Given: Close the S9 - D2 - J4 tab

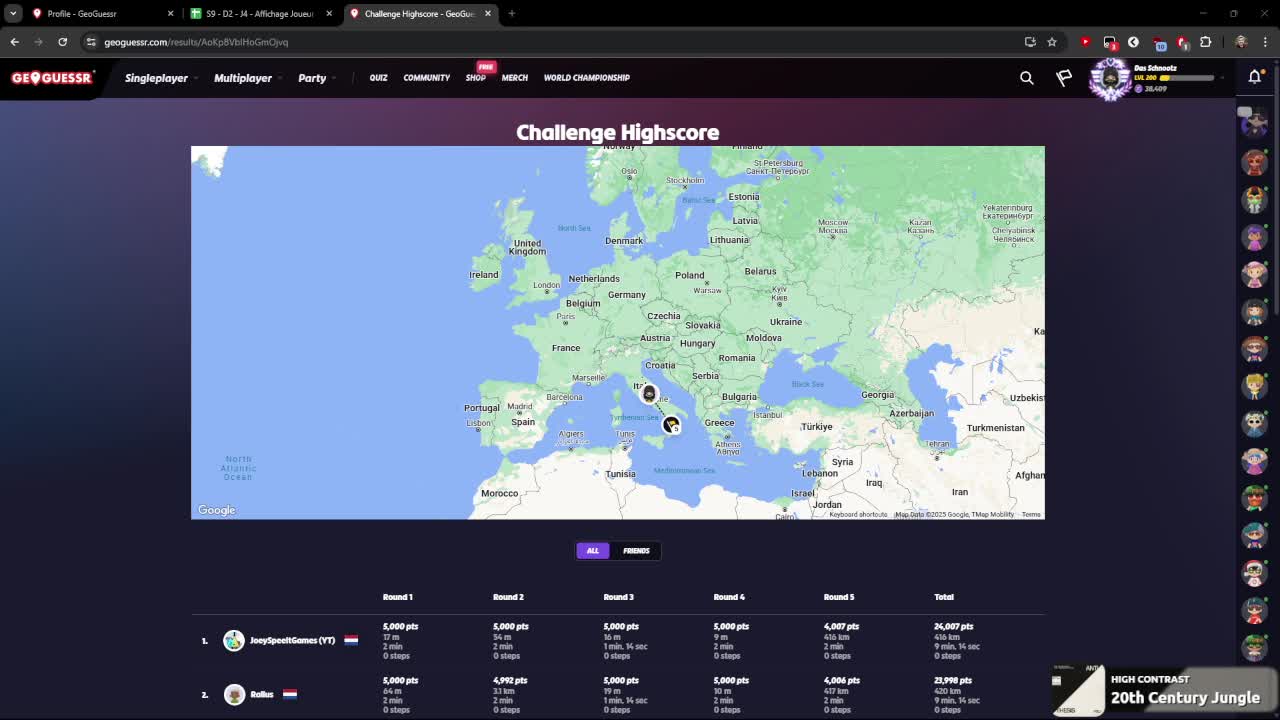Looking at the screenshot, I should [x=329, y=13].
